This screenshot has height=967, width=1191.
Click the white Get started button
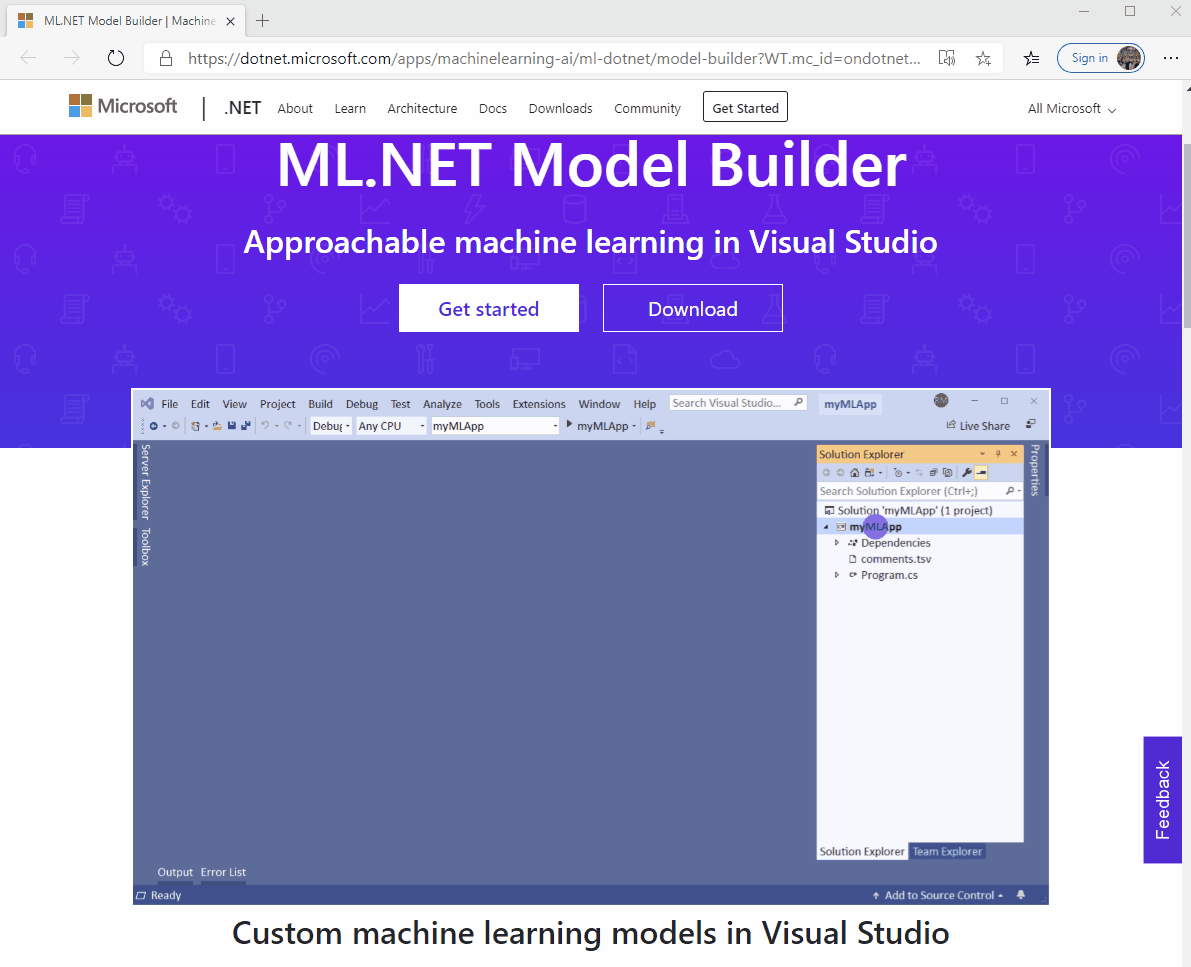click(x=488, y=308)
